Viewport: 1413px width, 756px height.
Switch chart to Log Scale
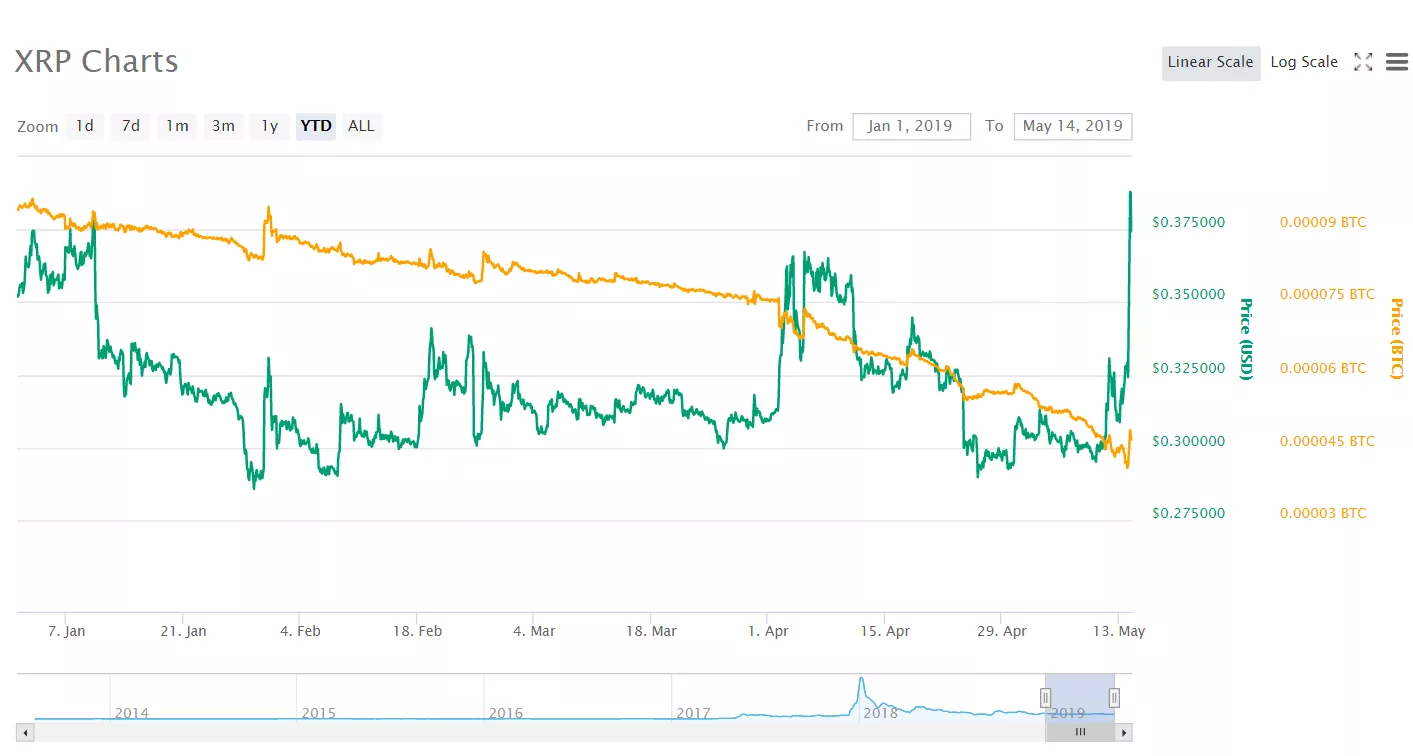(x=1303, y=62)
